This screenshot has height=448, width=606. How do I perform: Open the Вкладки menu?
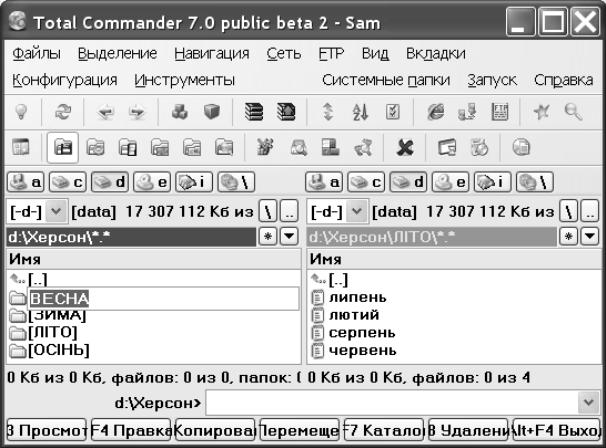click(436, 54)
